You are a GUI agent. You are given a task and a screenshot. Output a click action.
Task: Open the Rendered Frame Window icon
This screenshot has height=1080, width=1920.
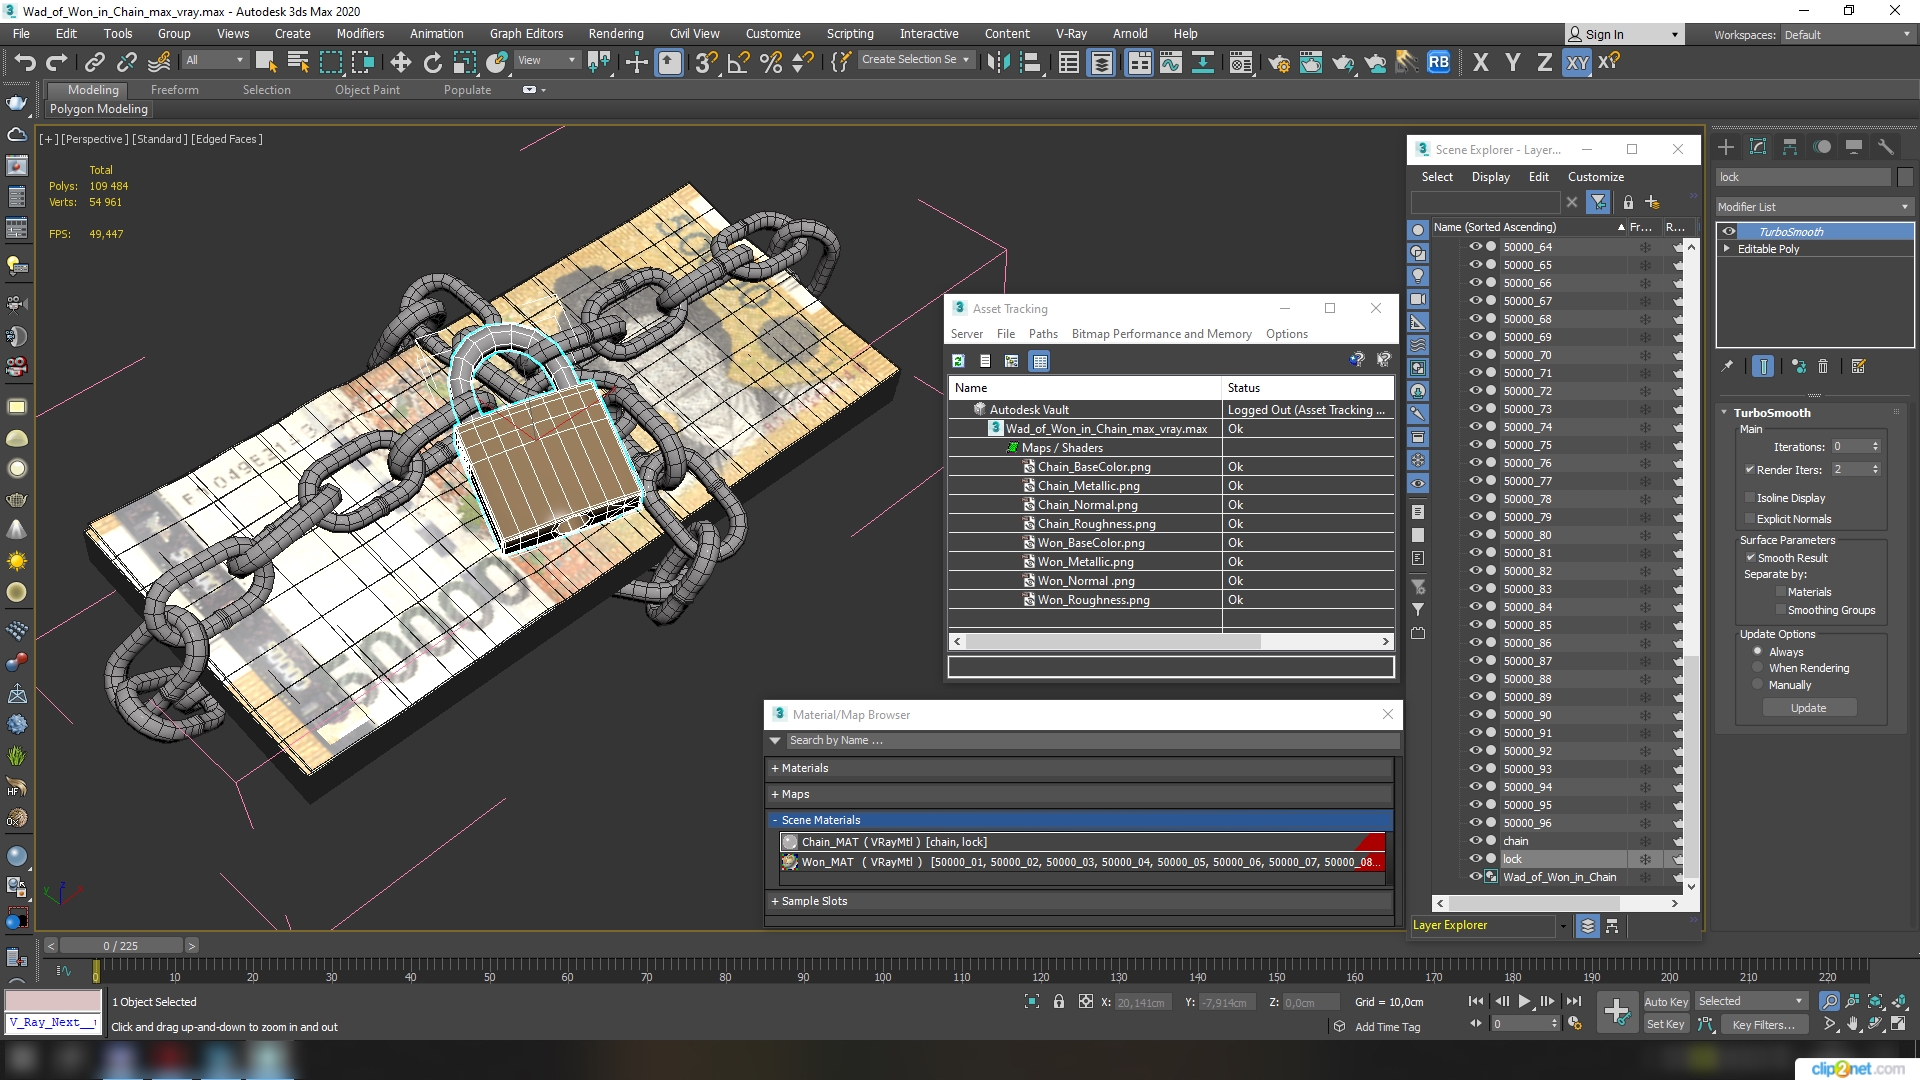[x=1310, y=62]
